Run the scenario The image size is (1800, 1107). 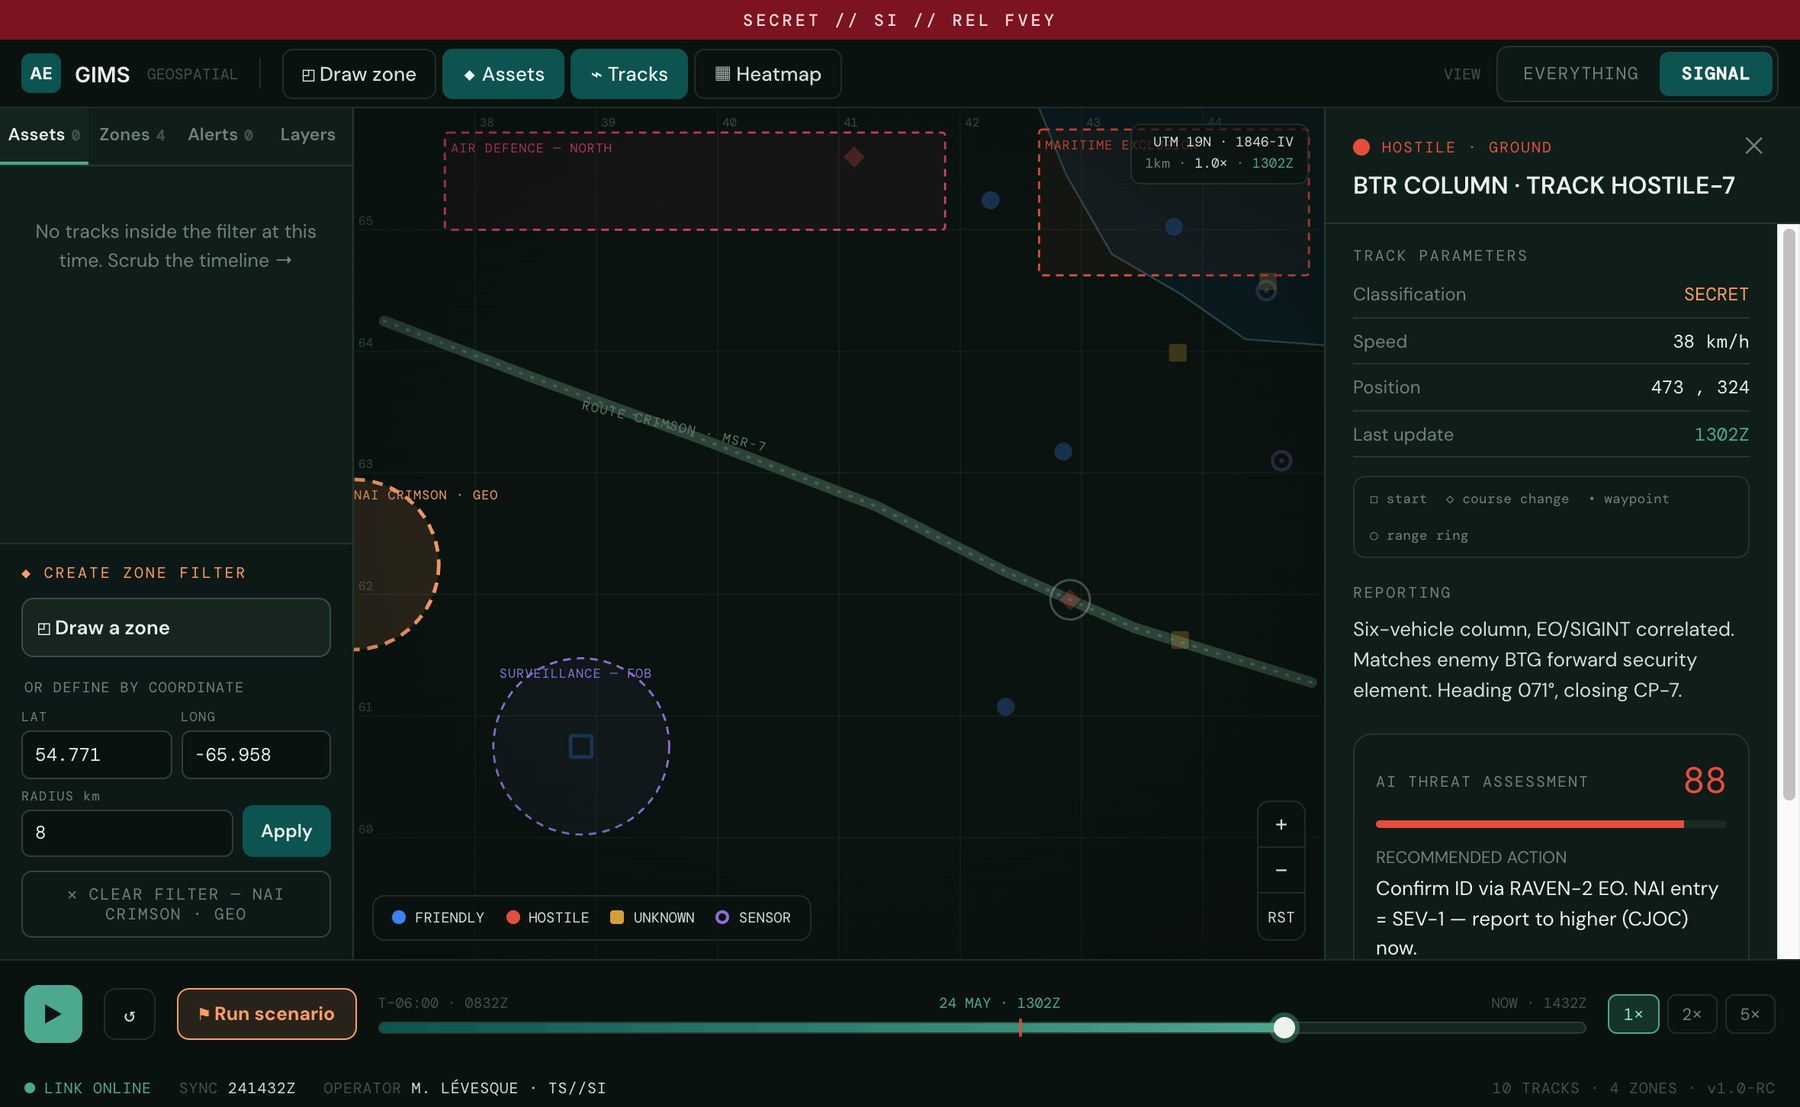point(267,1014)
